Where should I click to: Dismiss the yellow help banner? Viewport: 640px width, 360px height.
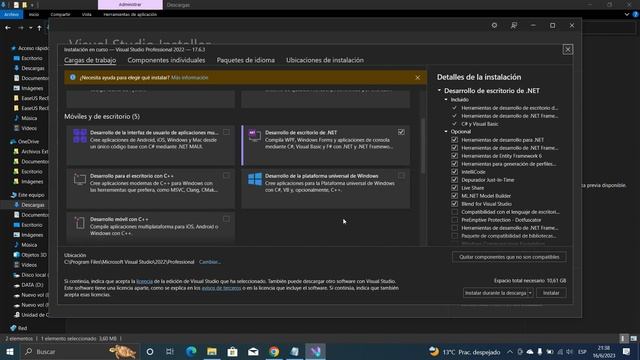tap(418, 78)
